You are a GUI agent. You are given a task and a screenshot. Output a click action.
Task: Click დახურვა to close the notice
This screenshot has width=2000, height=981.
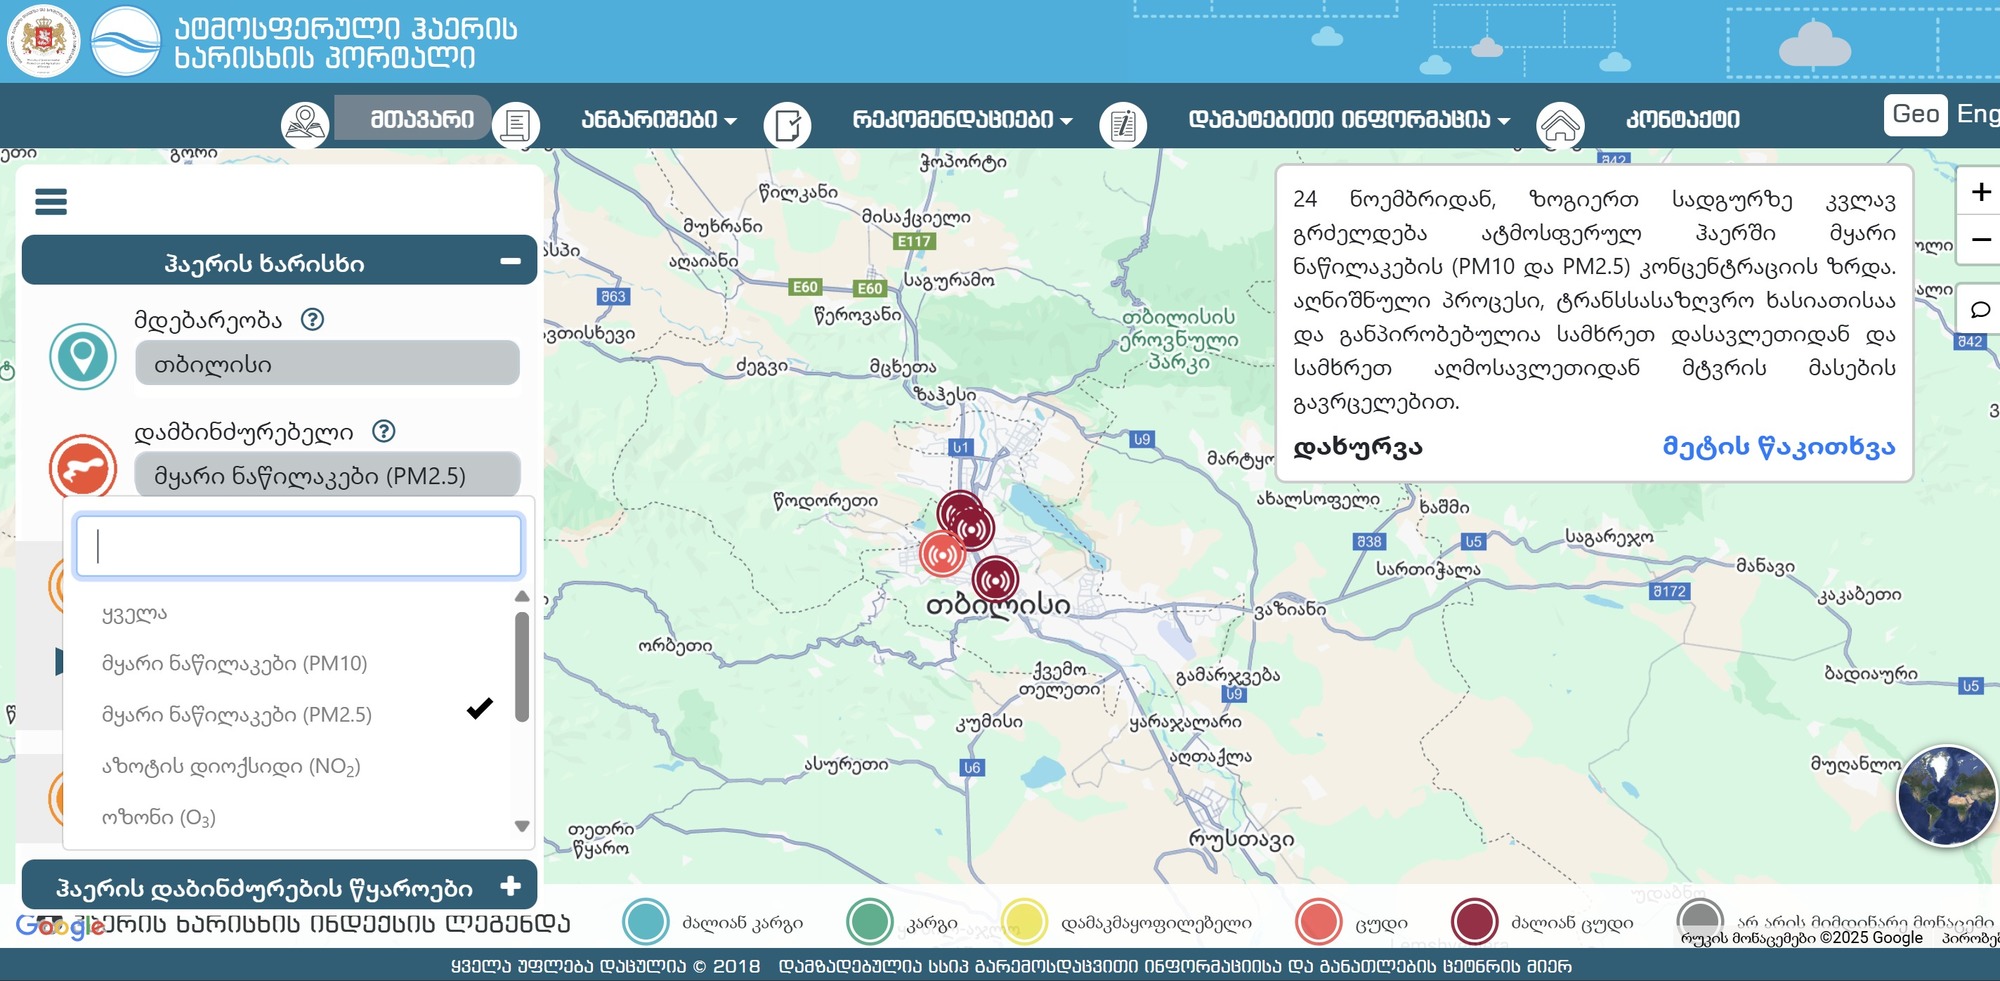(1357, 447)
